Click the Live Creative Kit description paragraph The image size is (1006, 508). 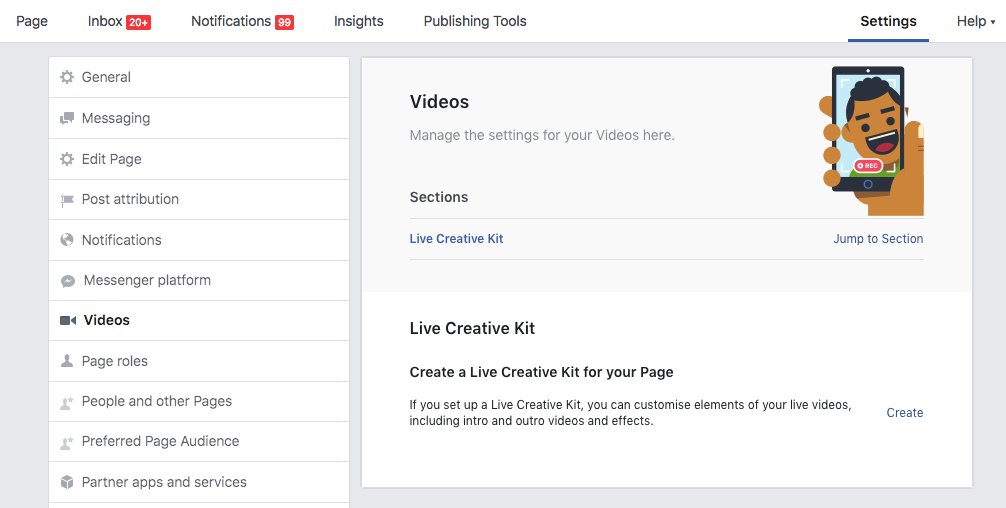point(630,413)
